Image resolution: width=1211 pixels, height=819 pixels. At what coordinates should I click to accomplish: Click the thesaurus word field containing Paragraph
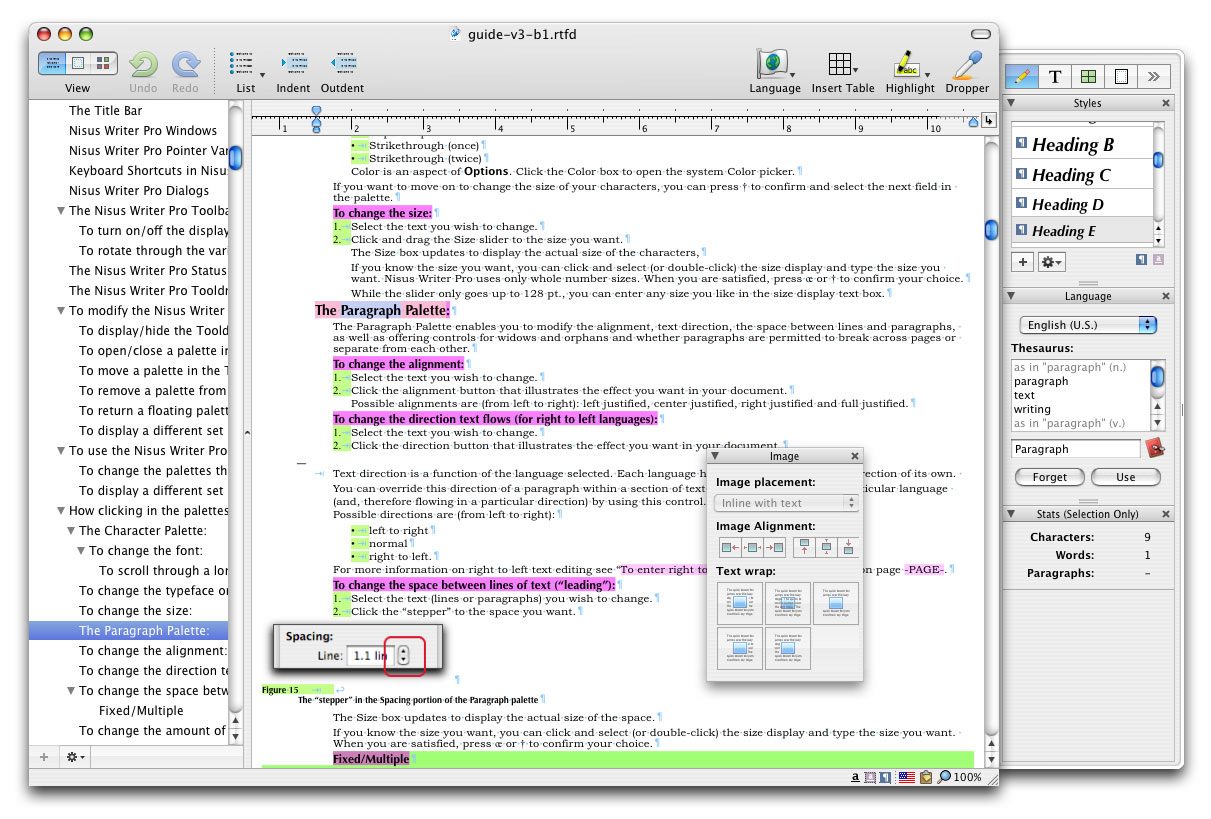point(1076,449)
